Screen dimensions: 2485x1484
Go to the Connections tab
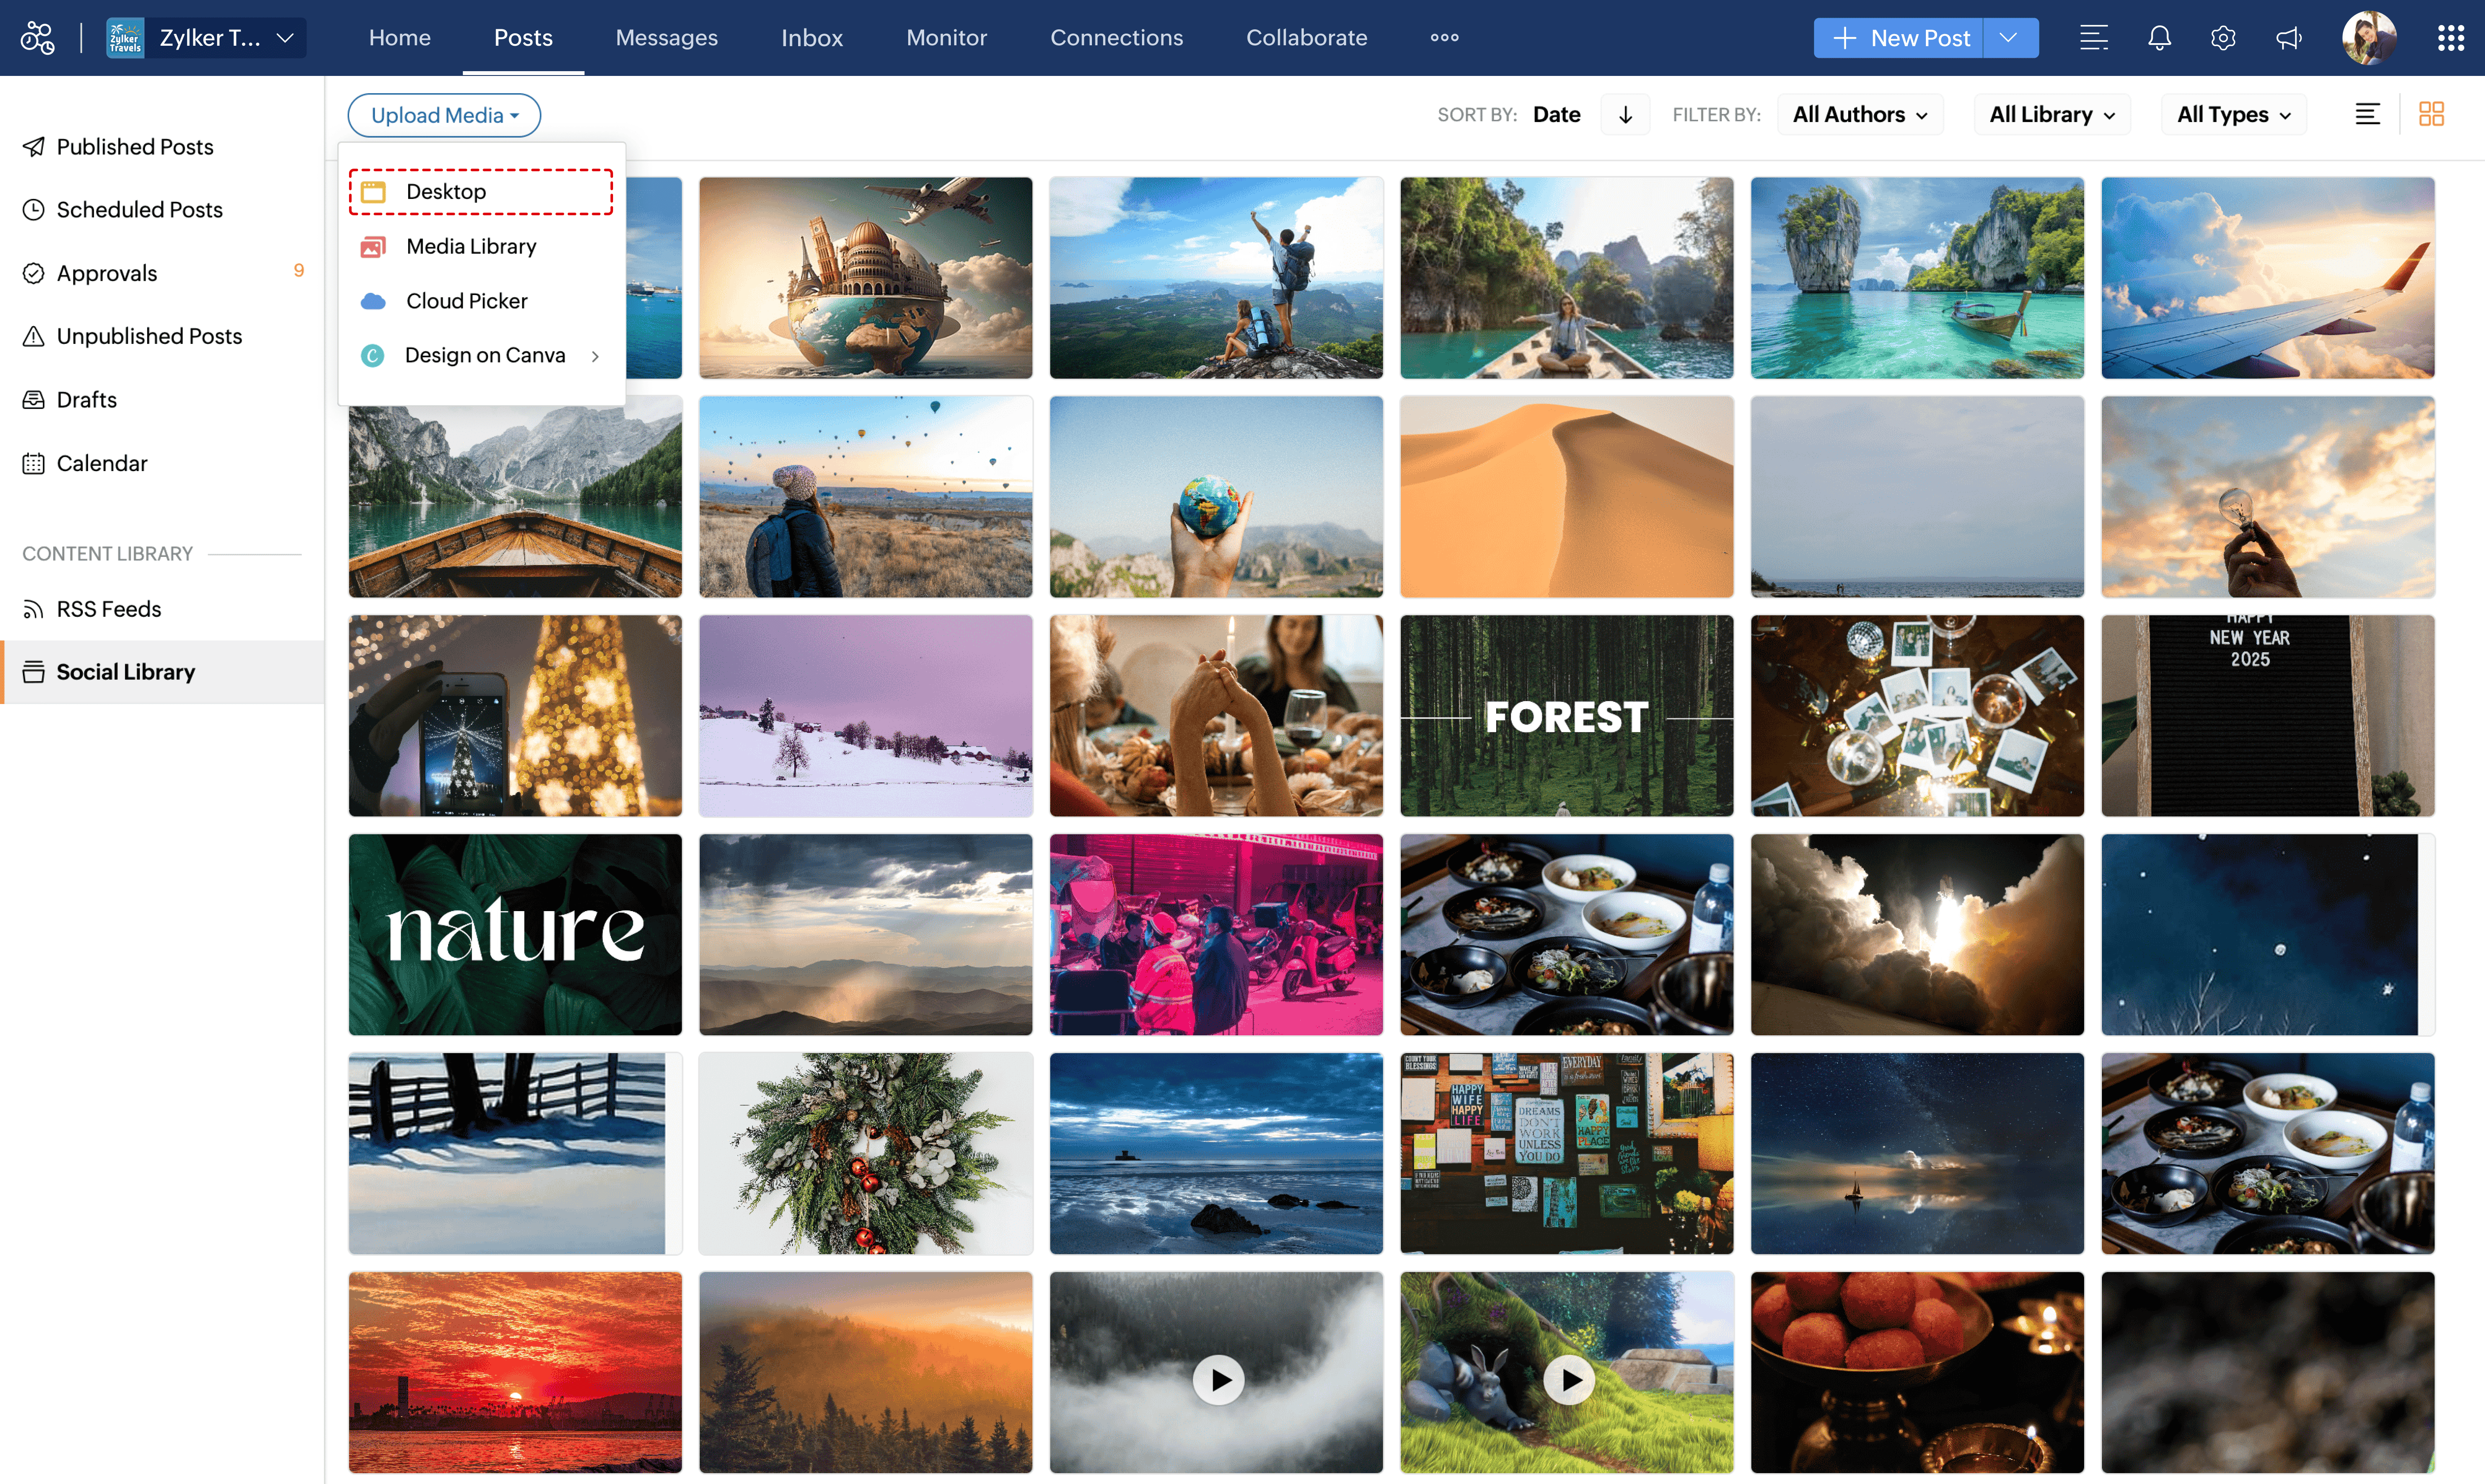tap(1116, 38)
